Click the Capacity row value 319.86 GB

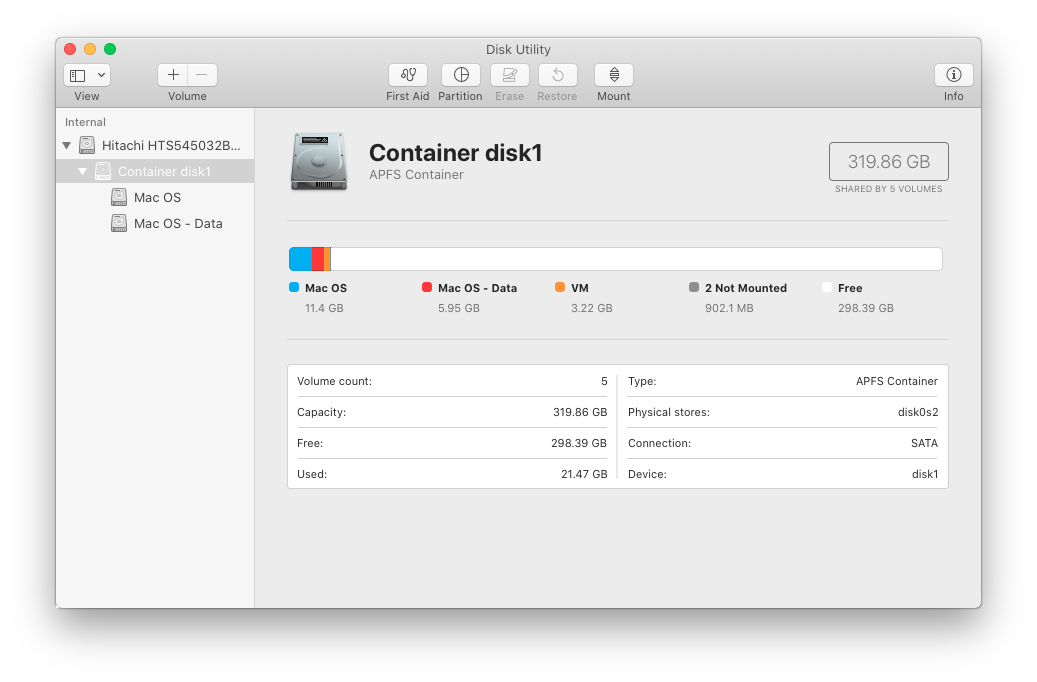(x=580, y=412)
